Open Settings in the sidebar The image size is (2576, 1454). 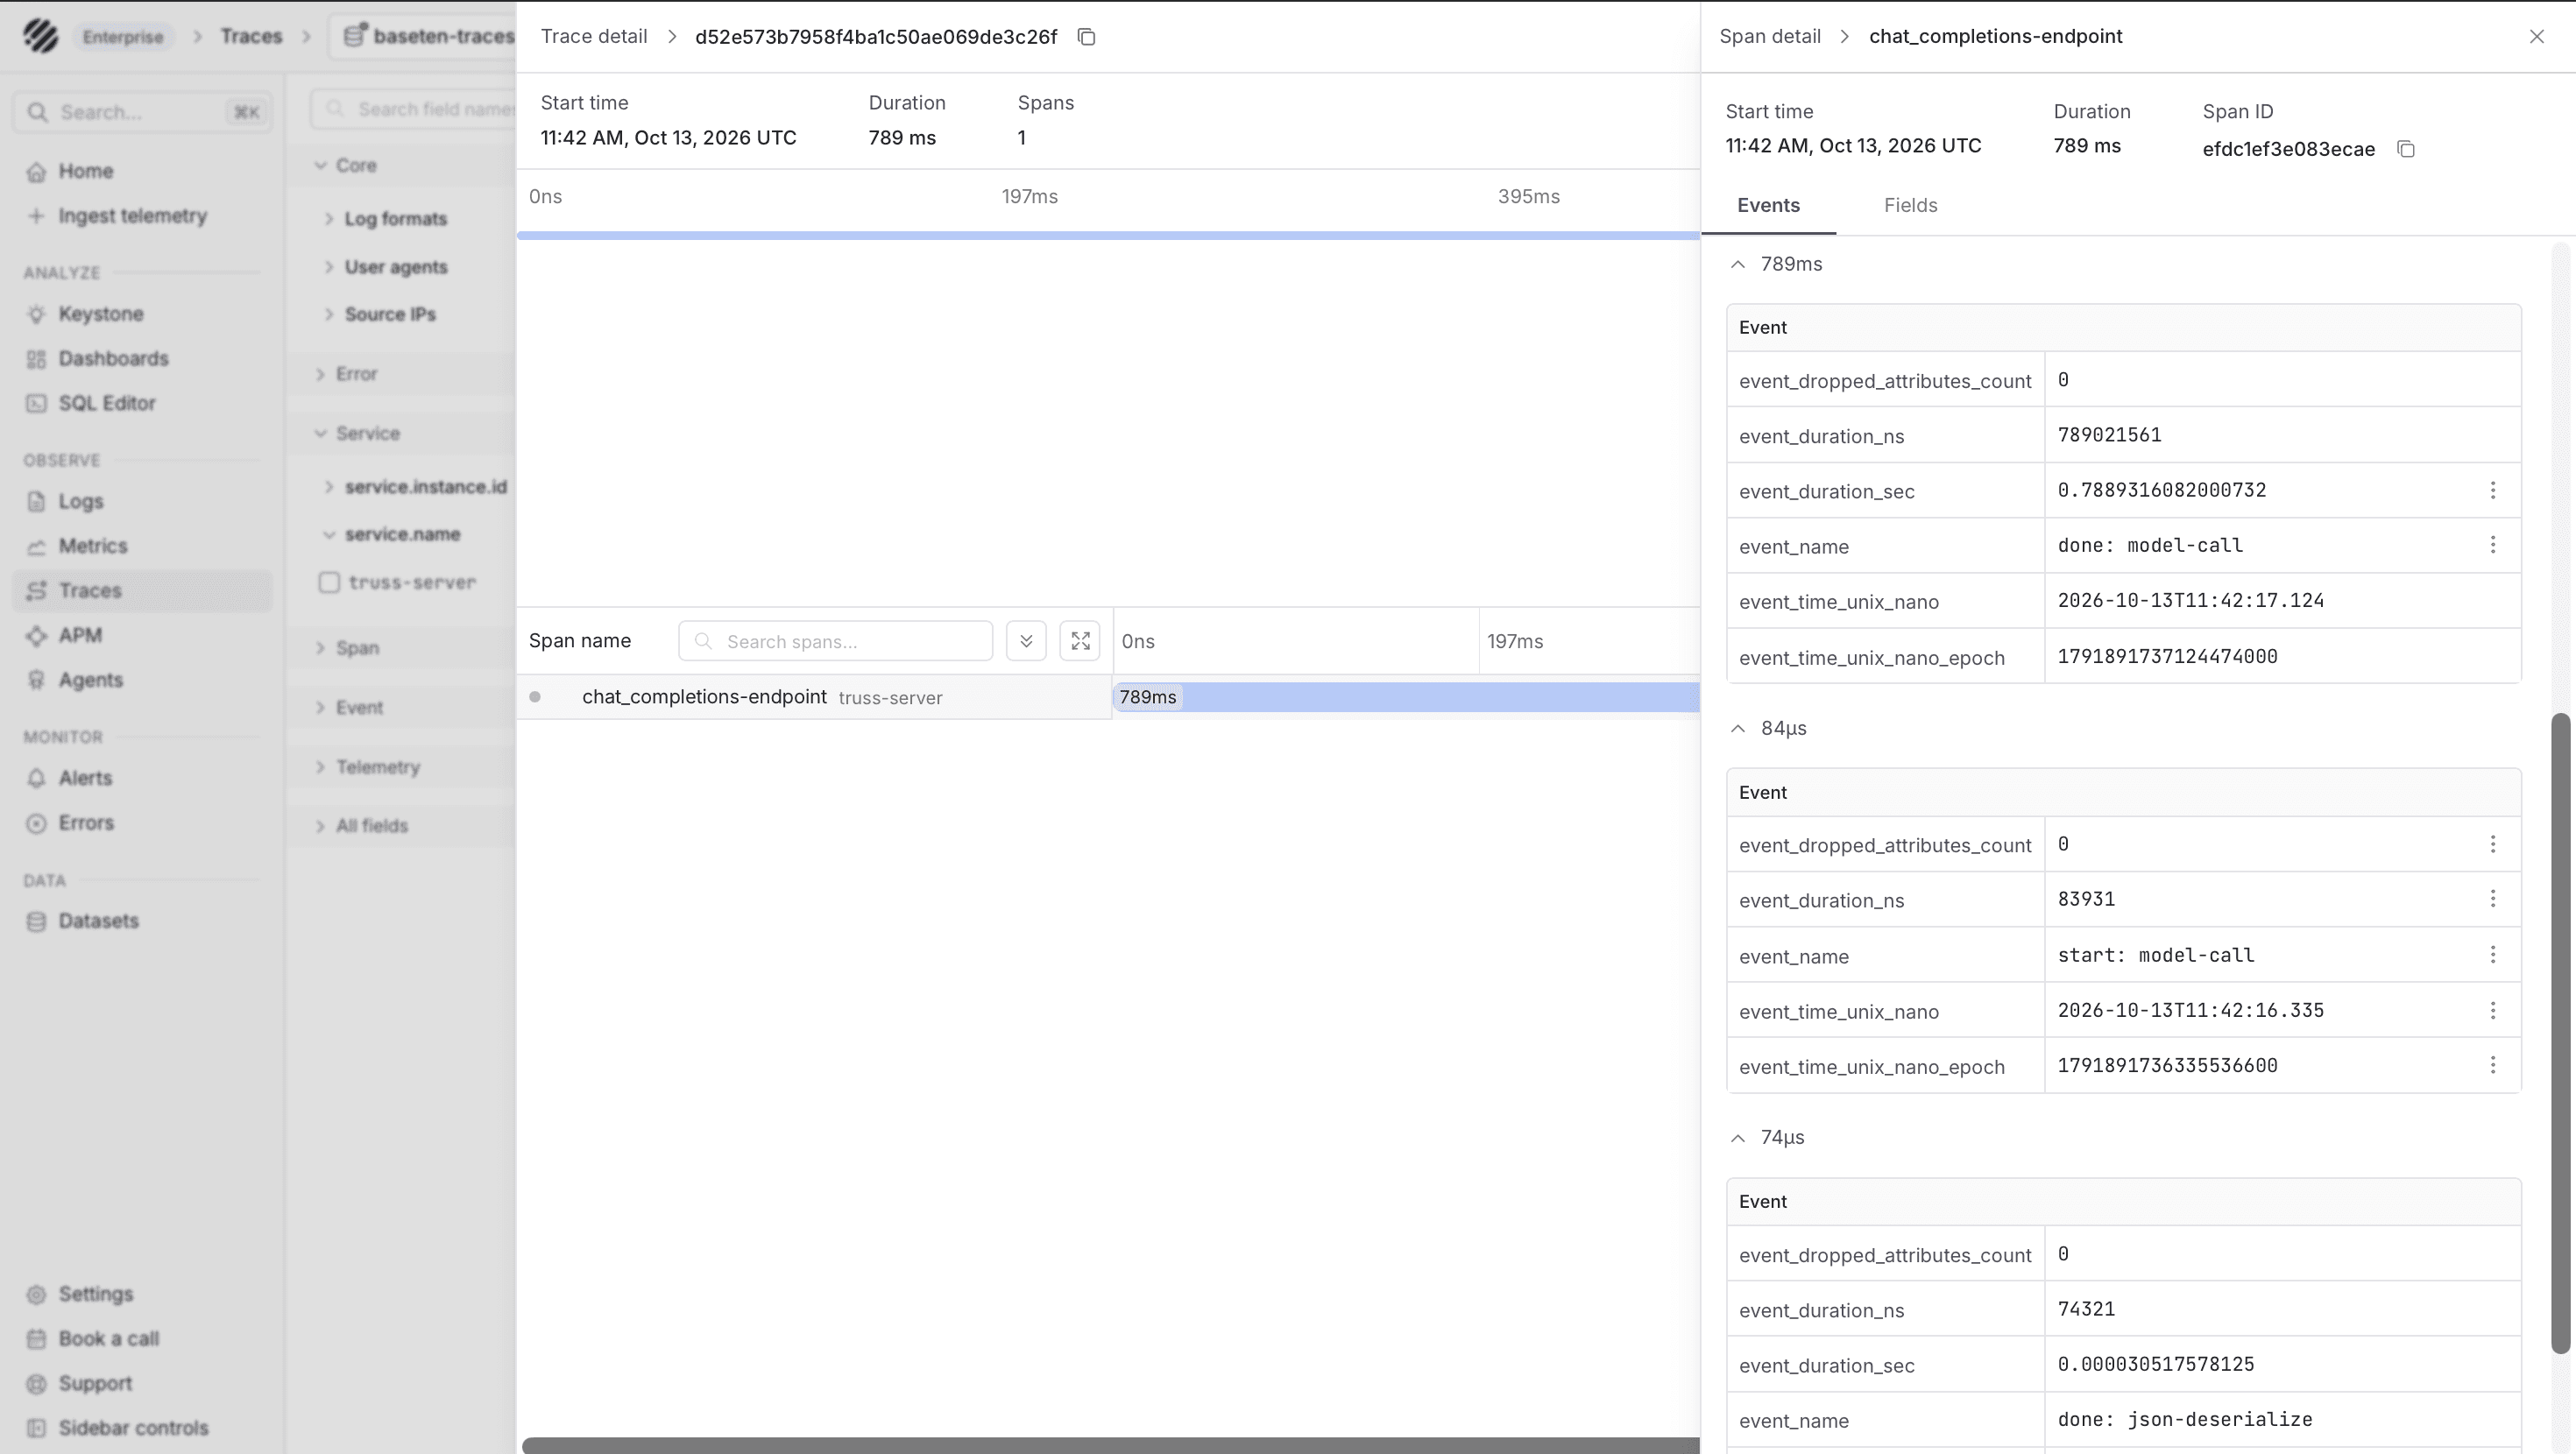141,1294
